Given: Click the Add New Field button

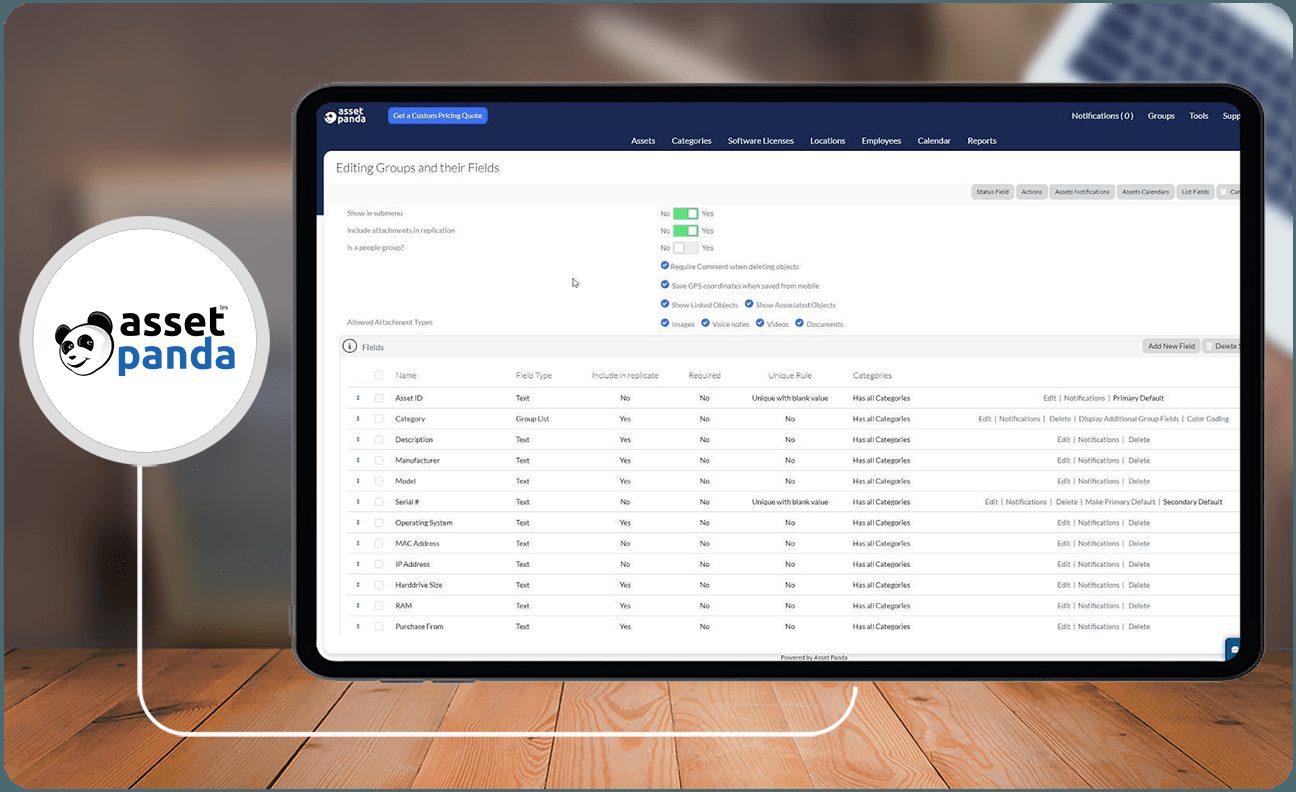Looking at the screenshot, I should (1171, 346).
